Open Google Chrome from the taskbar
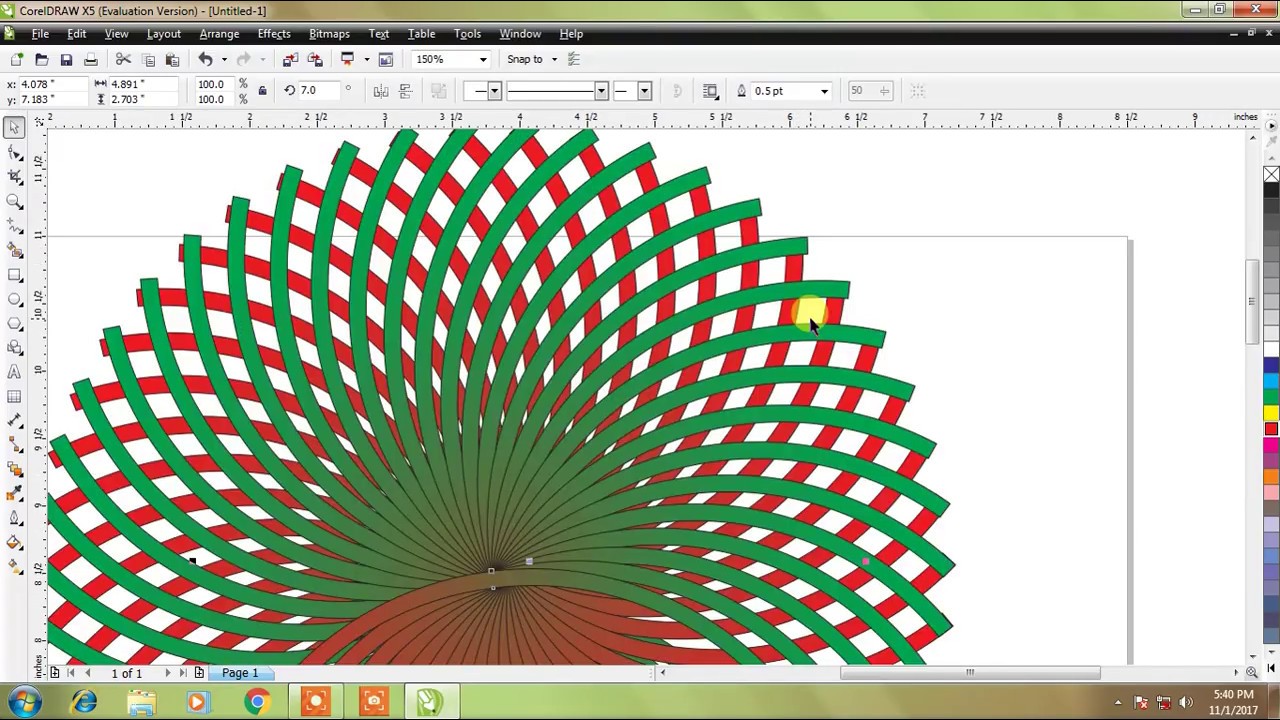The width and height of the screenshot is (1280, 720). click(x=257, y=702)
